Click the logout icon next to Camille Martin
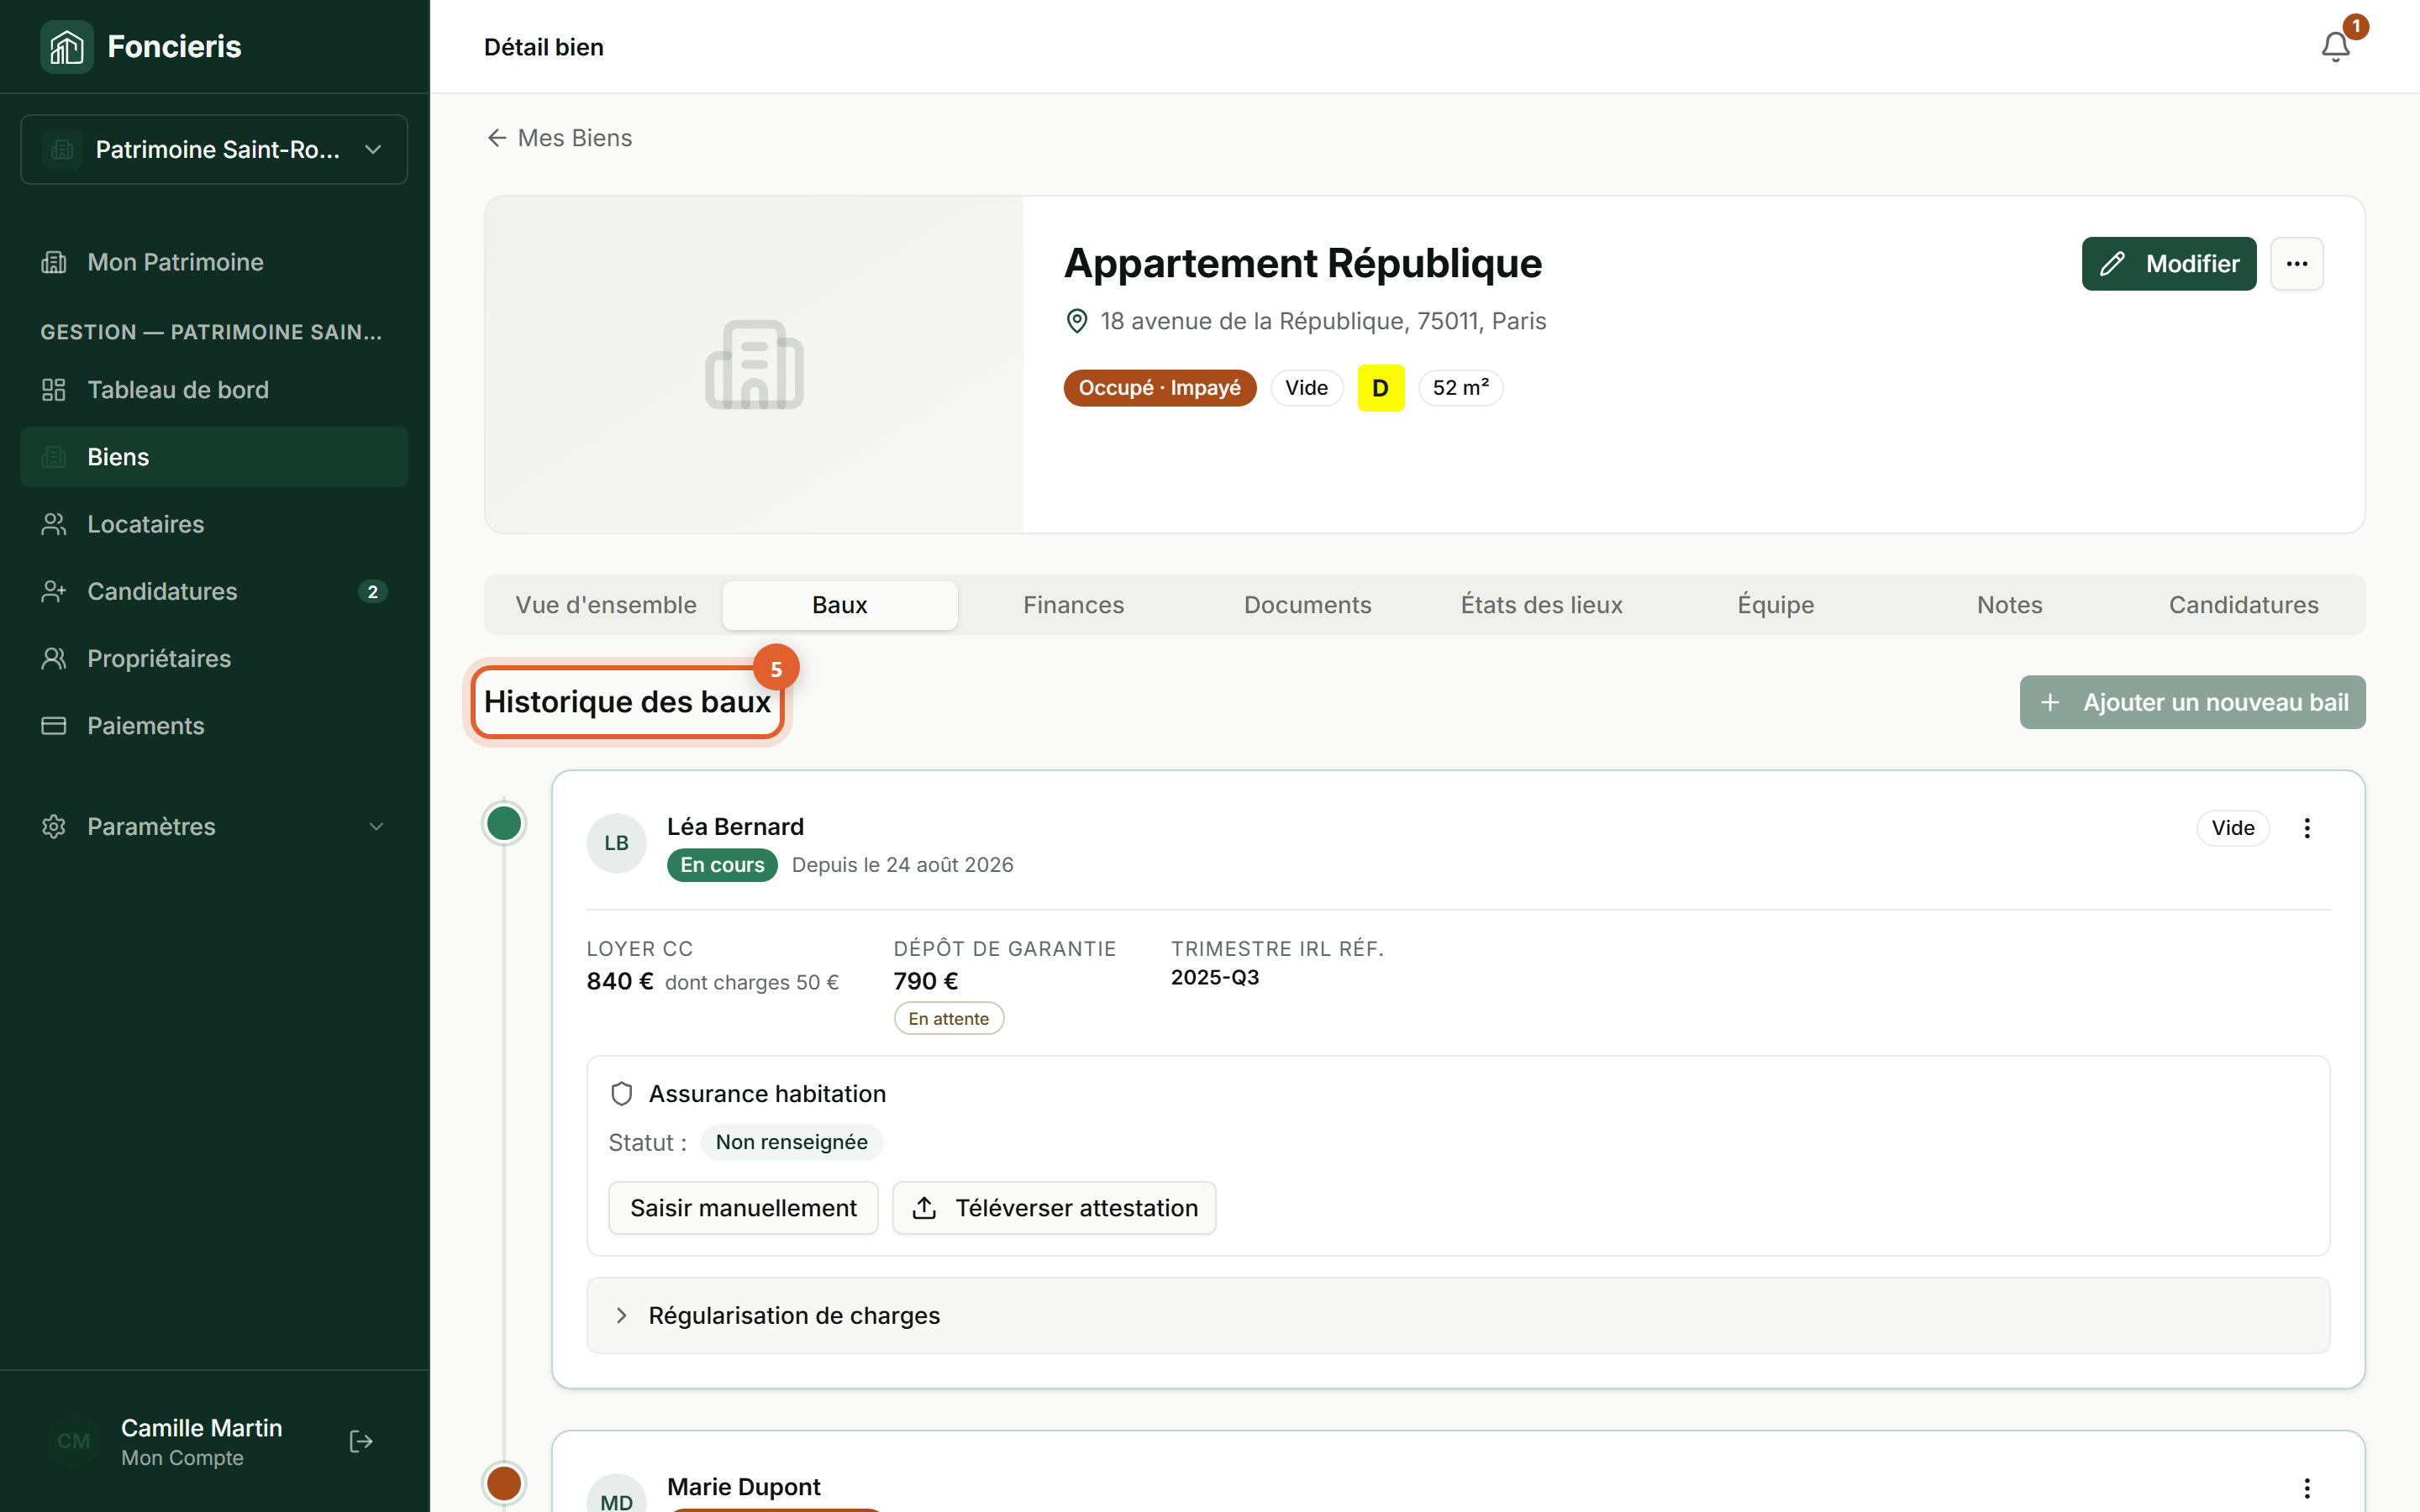 point(361,1441)
